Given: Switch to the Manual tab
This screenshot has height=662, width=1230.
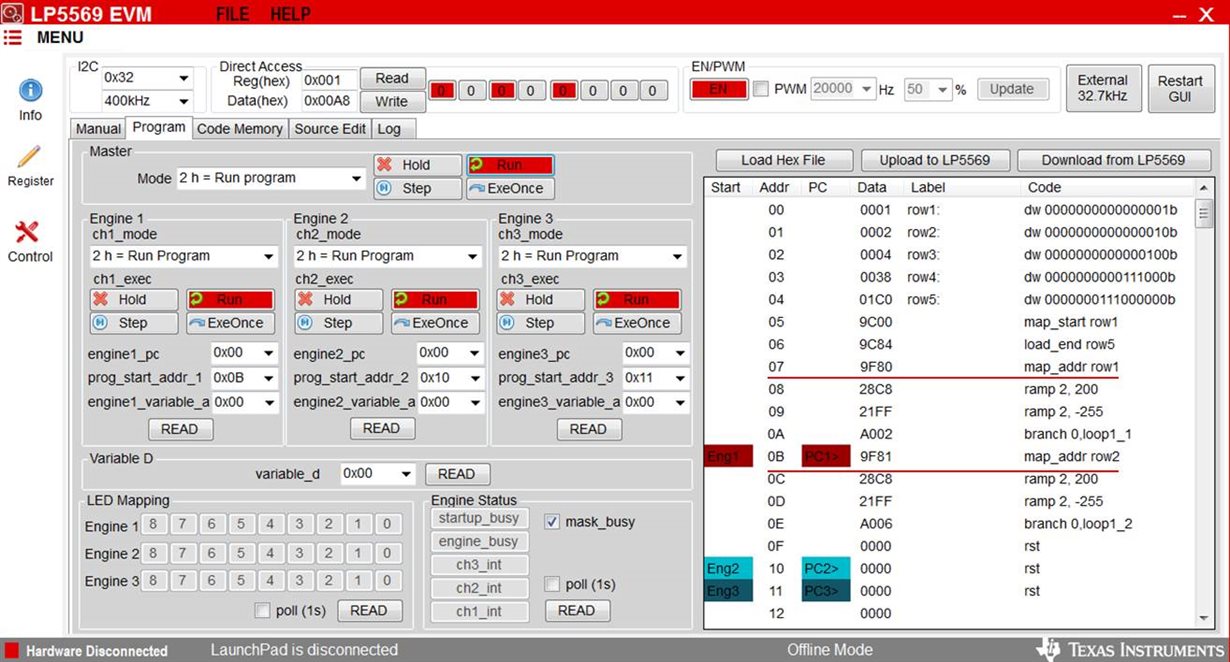Looking at the screenshot, I should coord(98,129).
